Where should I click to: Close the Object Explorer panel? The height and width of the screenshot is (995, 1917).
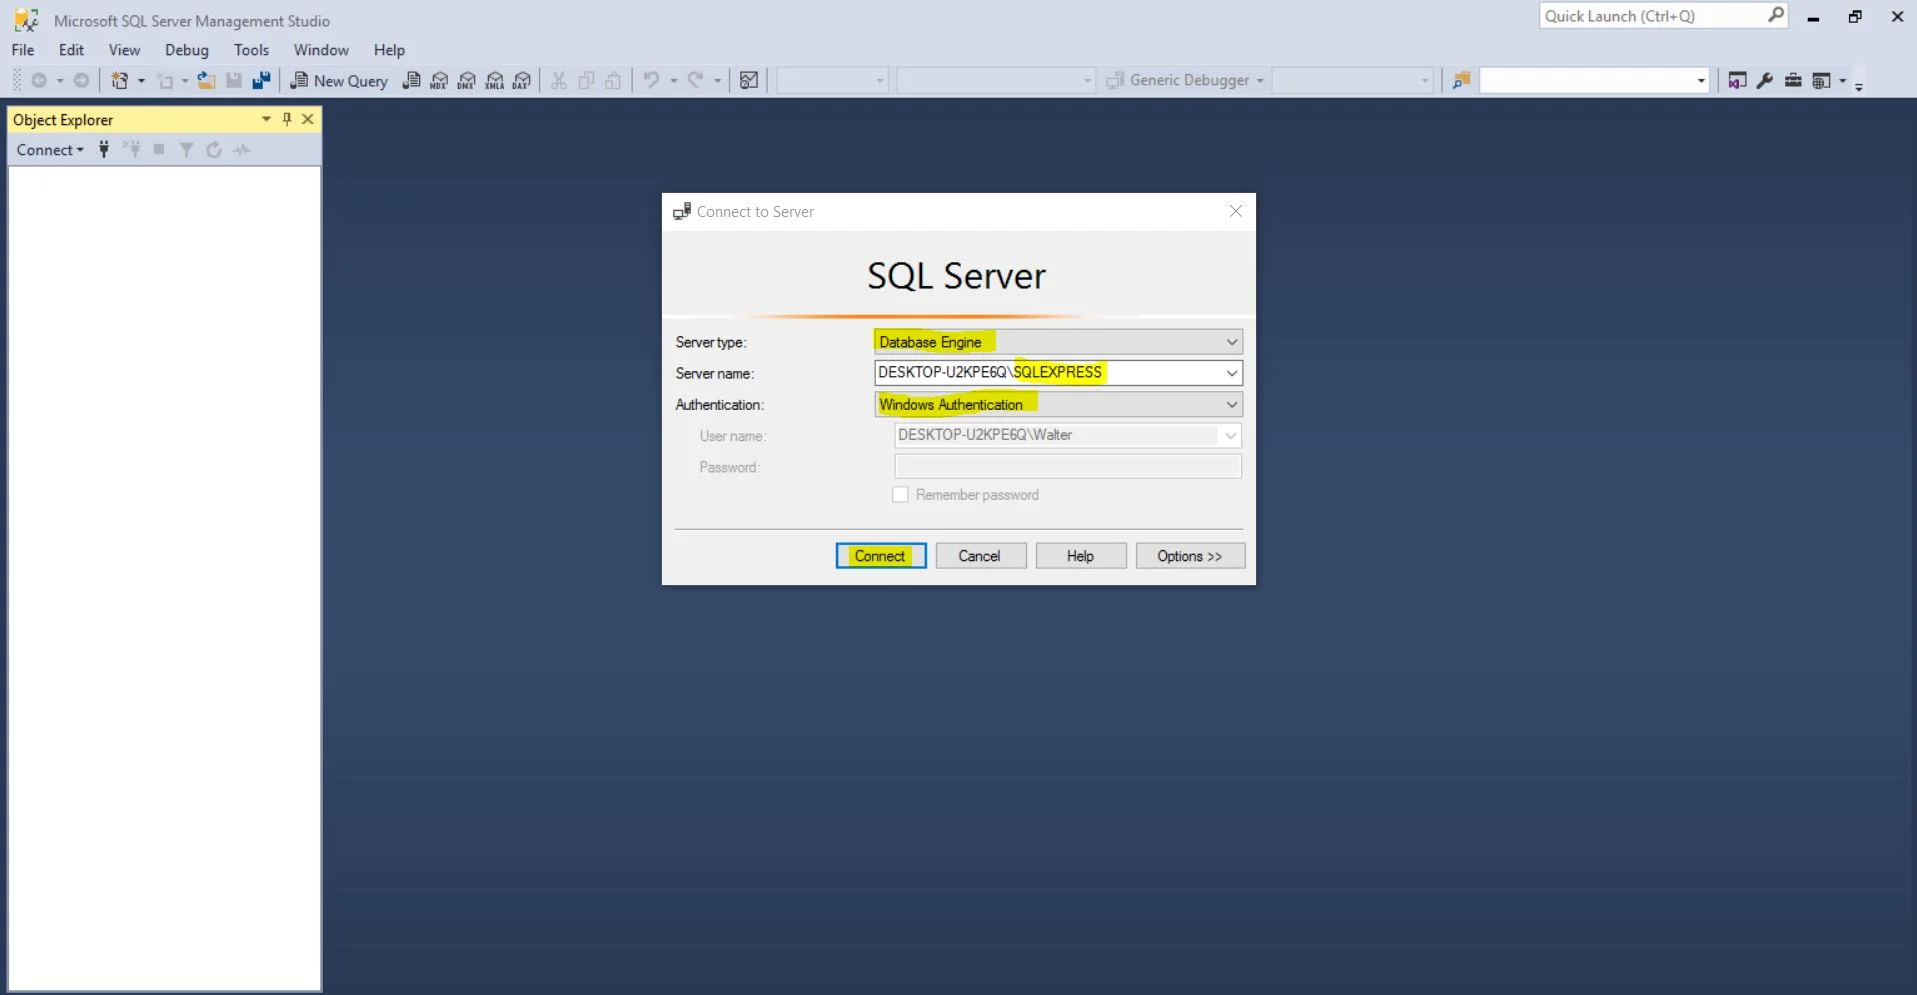(x=308, y=119)
